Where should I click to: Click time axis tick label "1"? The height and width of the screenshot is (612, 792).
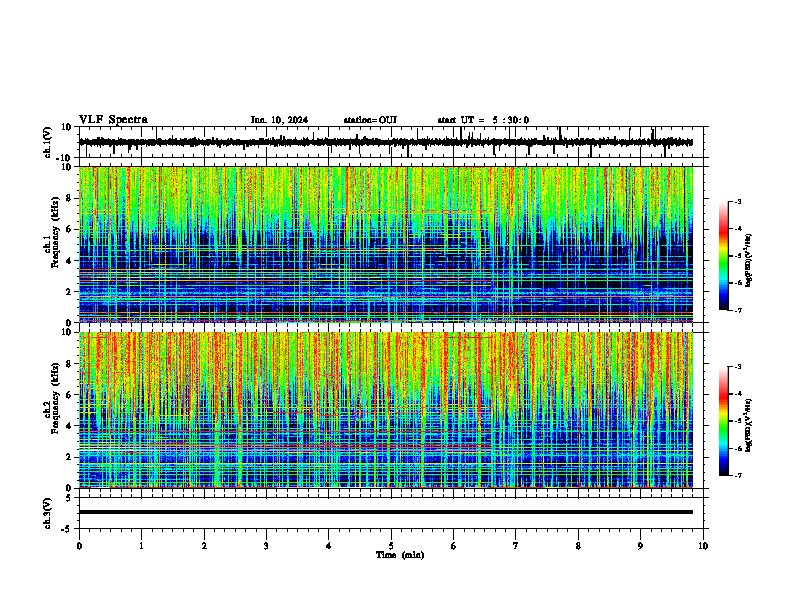(x=141, y=546)
